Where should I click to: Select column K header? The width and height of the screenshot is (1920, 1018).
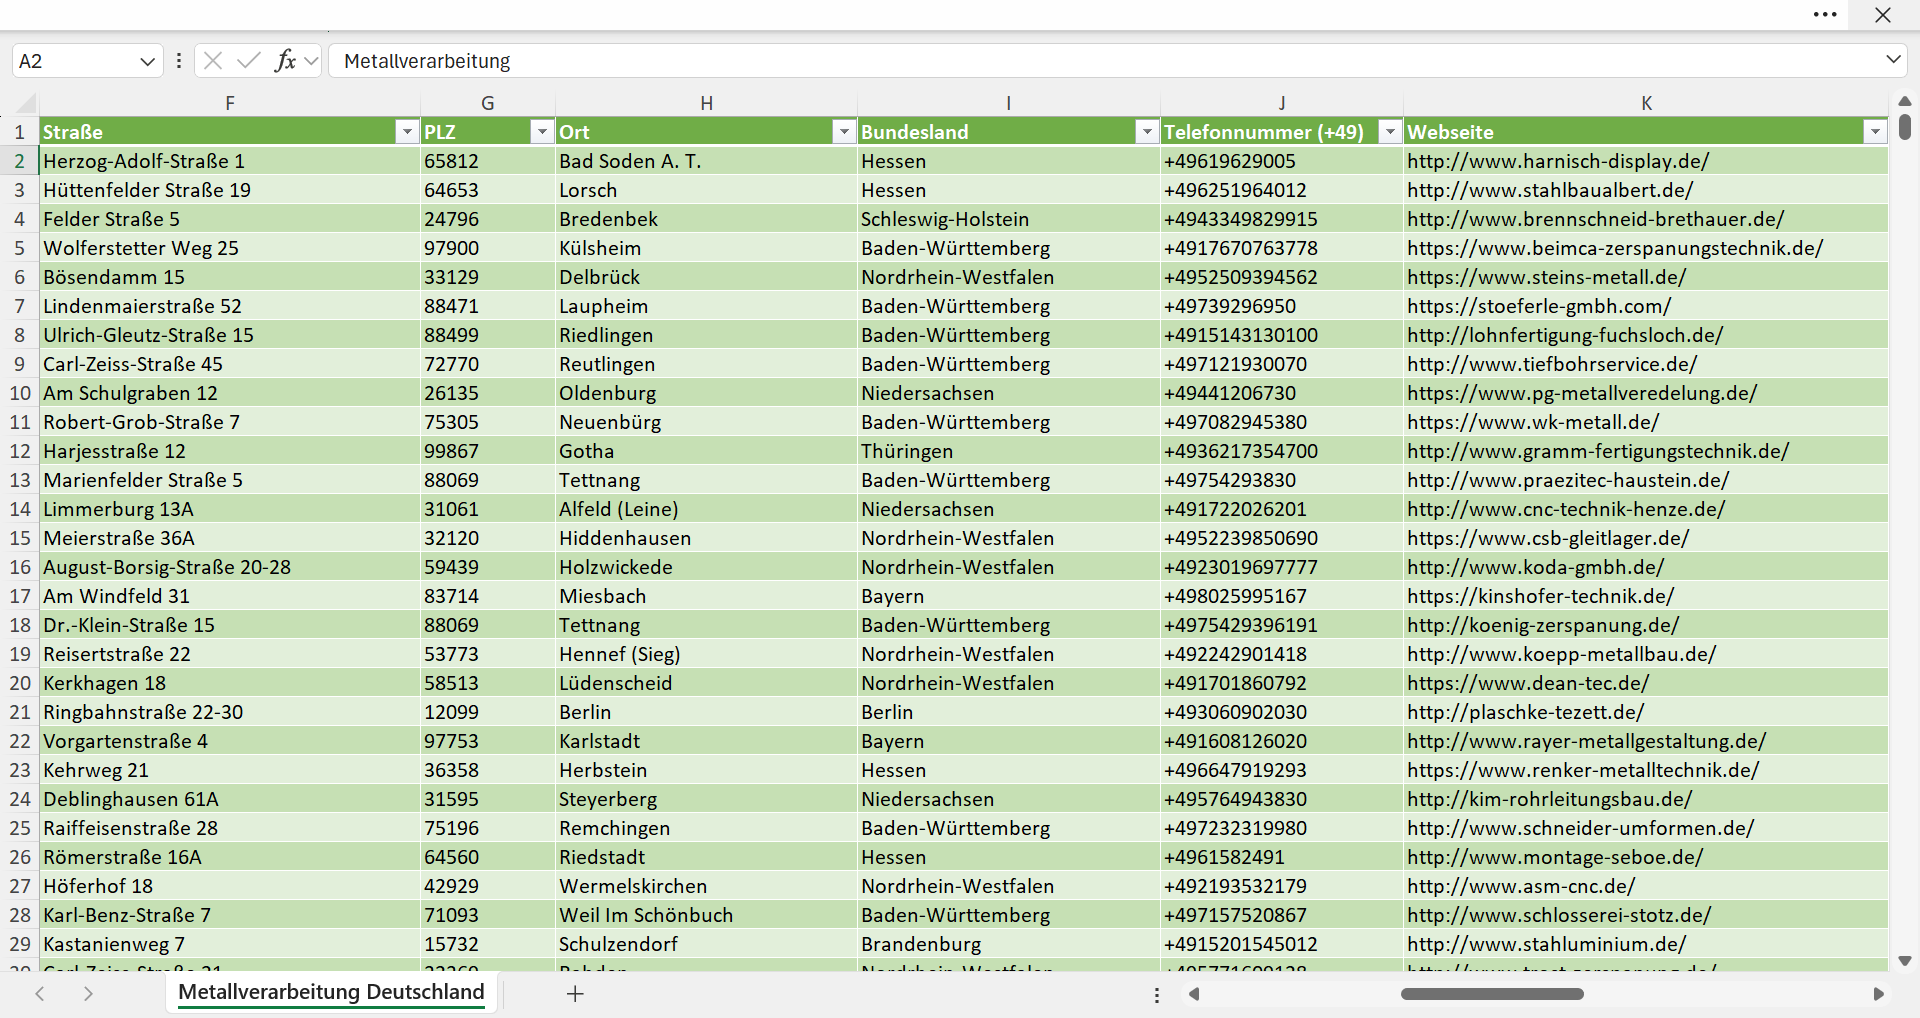(x=1646, y=103)
